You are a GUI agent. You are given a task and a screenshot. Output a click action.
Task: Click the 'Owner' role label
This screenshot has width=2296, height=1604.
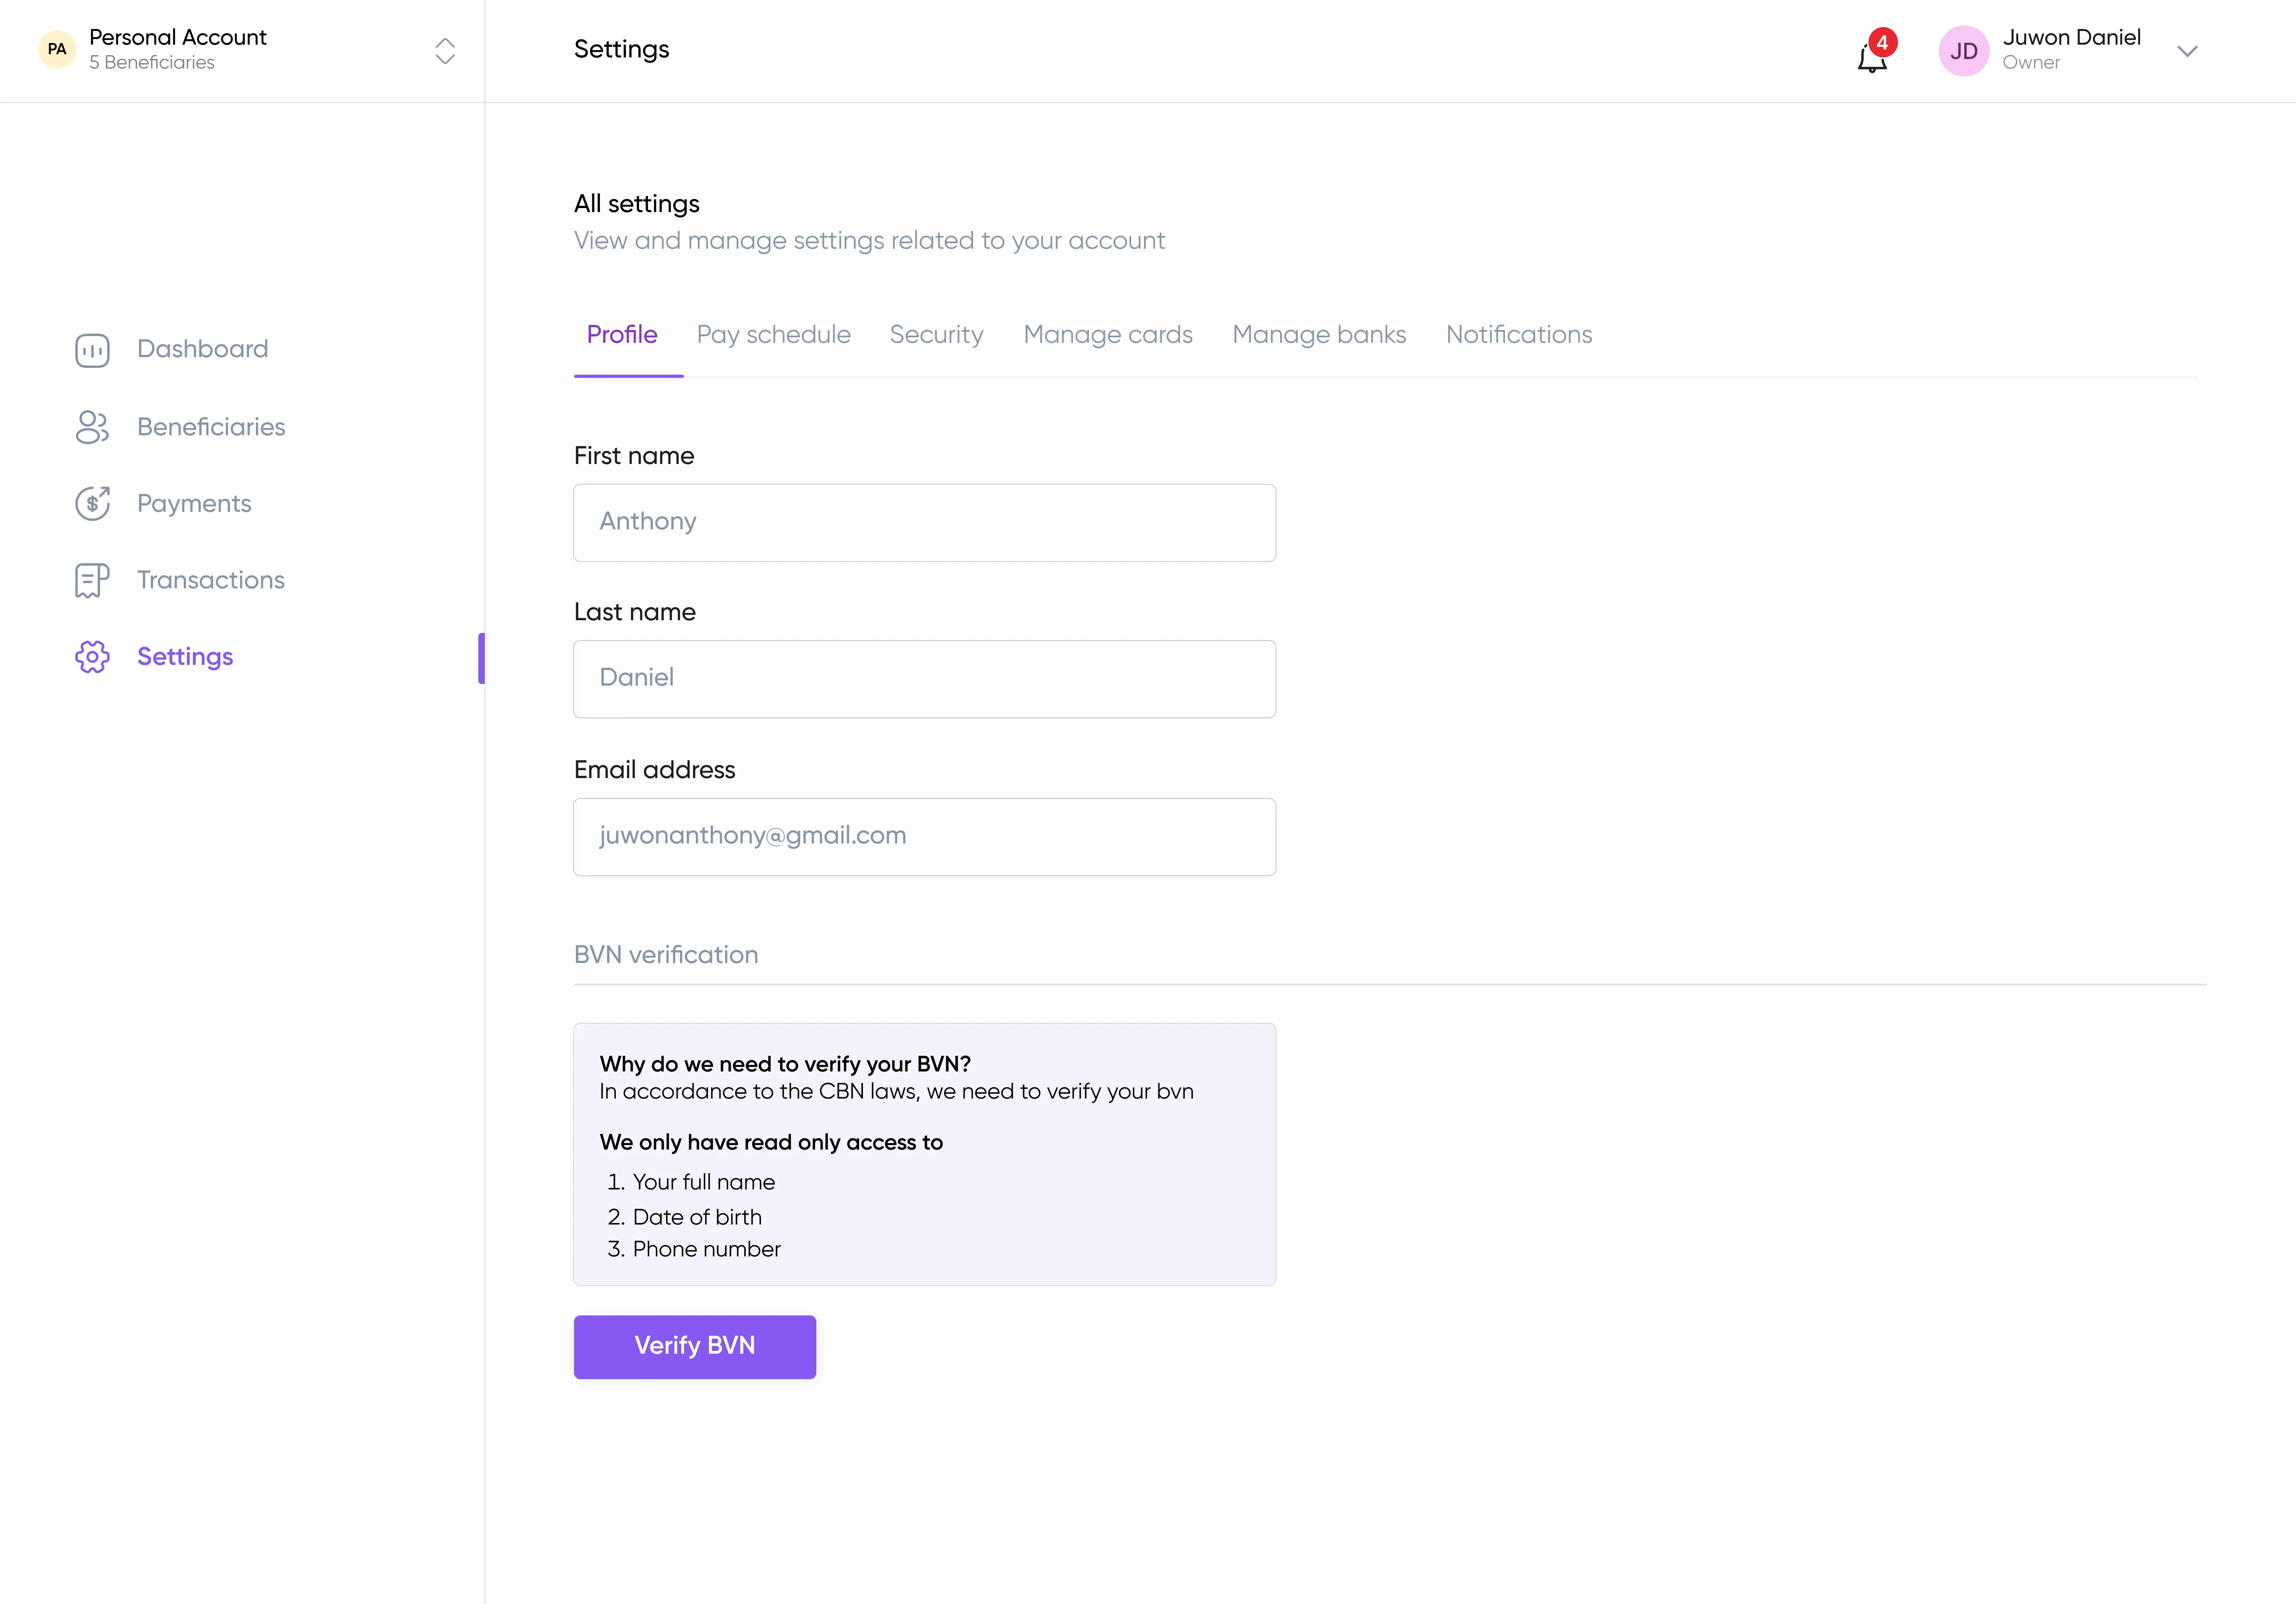2030,62
